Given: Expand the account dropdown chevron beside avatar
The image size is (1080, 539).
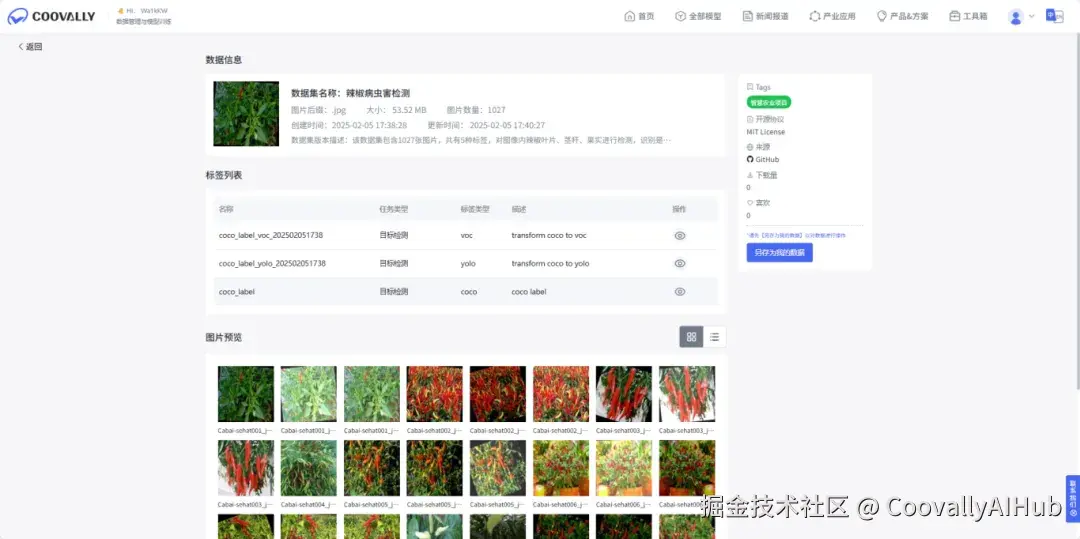Looking at the screenshot, I should click(1031, 16).
